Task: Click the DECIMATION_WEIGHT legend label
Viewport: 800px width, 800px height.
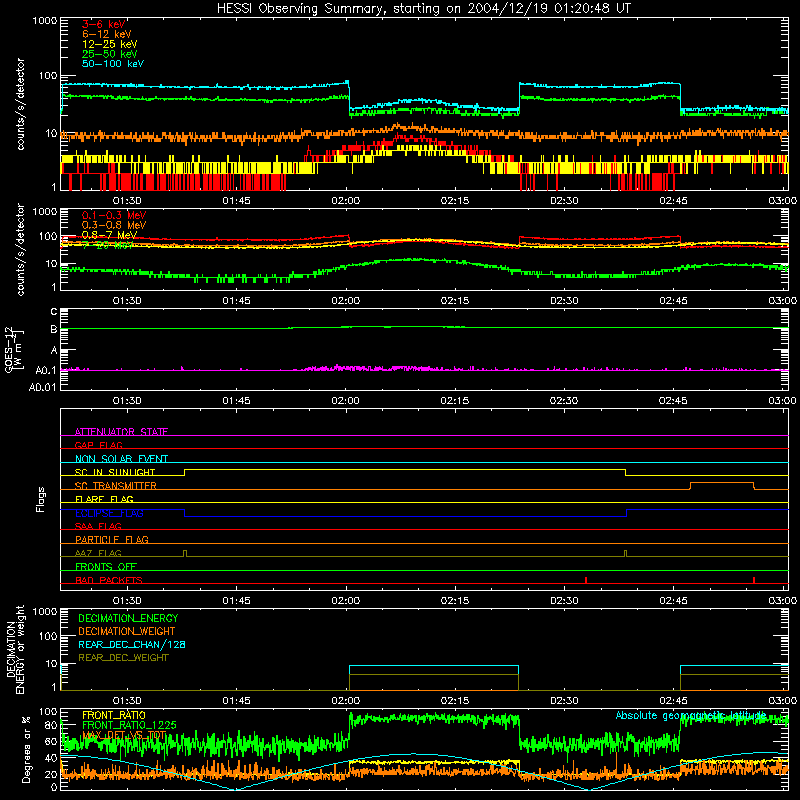Action: click(127, 631)
